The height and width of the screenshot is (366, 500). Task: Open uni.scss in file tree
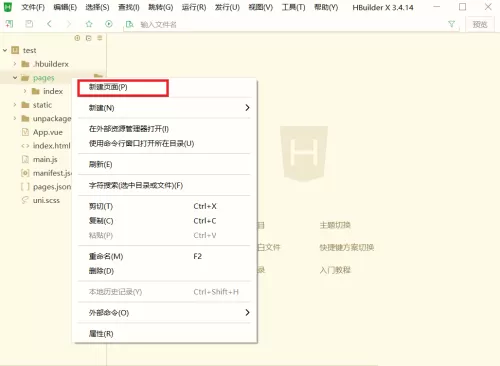tap(46, 201)
